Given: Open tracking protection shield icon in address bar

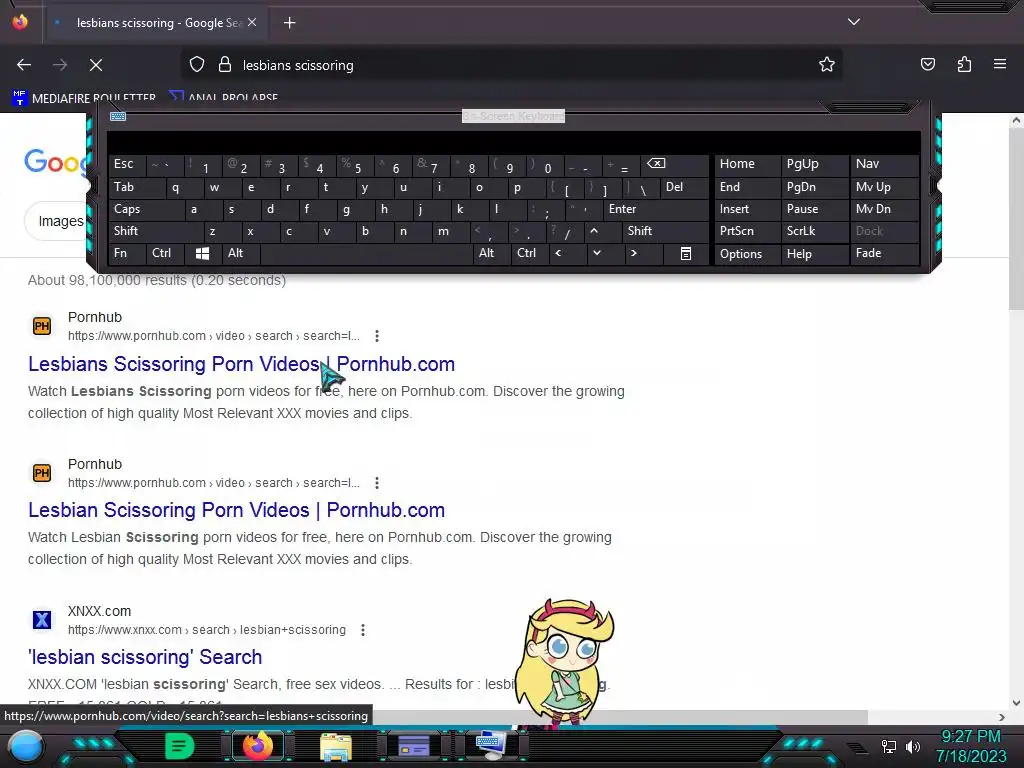Looking at the screenshot, I should pos(197,65).
